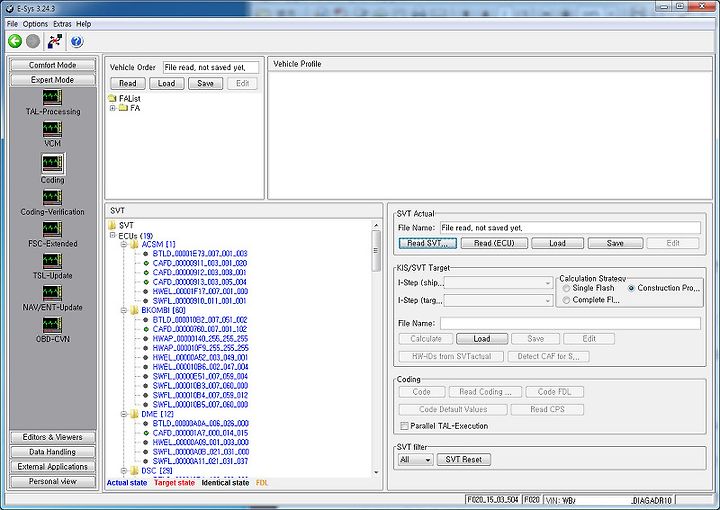Collapse the ECUs (19) tree node
This screenshot has width=720, height=510.
pyautogui.click(x=112, y=235)
